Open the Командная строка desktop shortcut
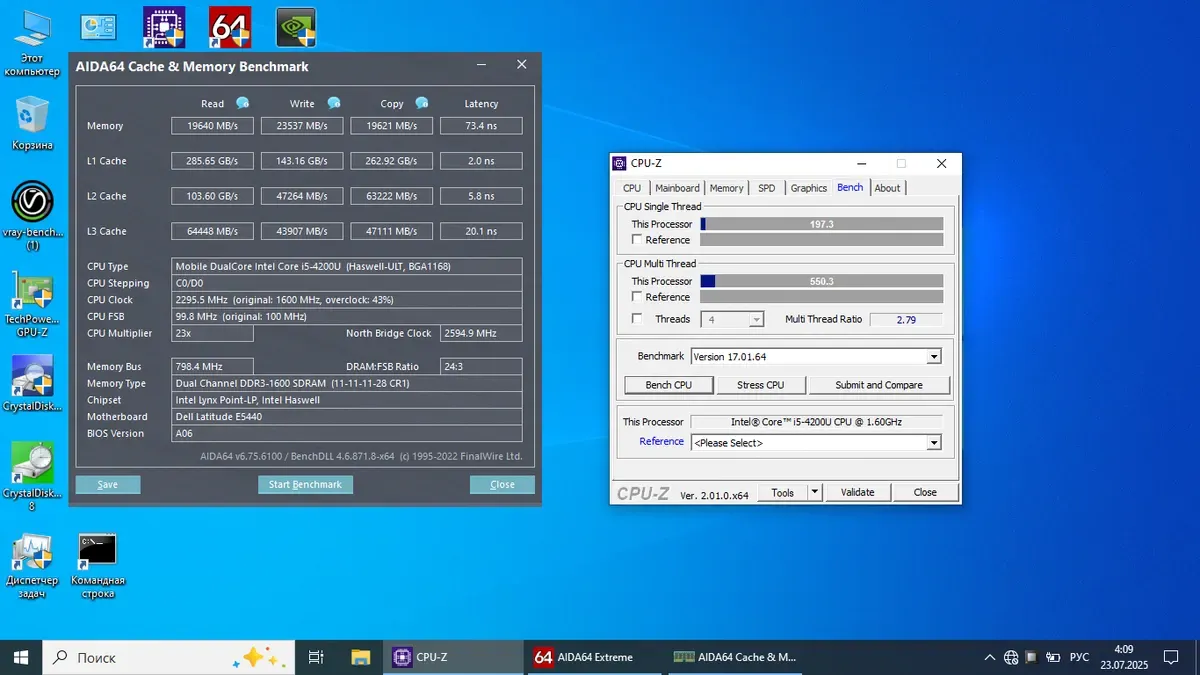1200x675 pixels. [97, 550]
